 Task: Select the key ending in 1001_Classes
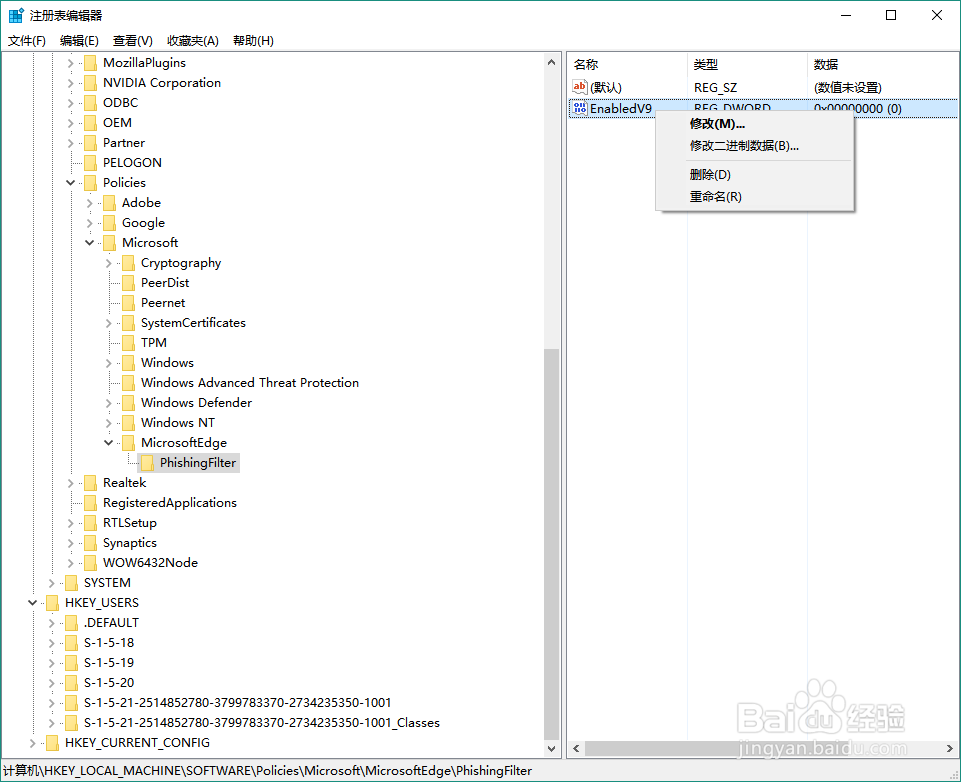(262, 723)
